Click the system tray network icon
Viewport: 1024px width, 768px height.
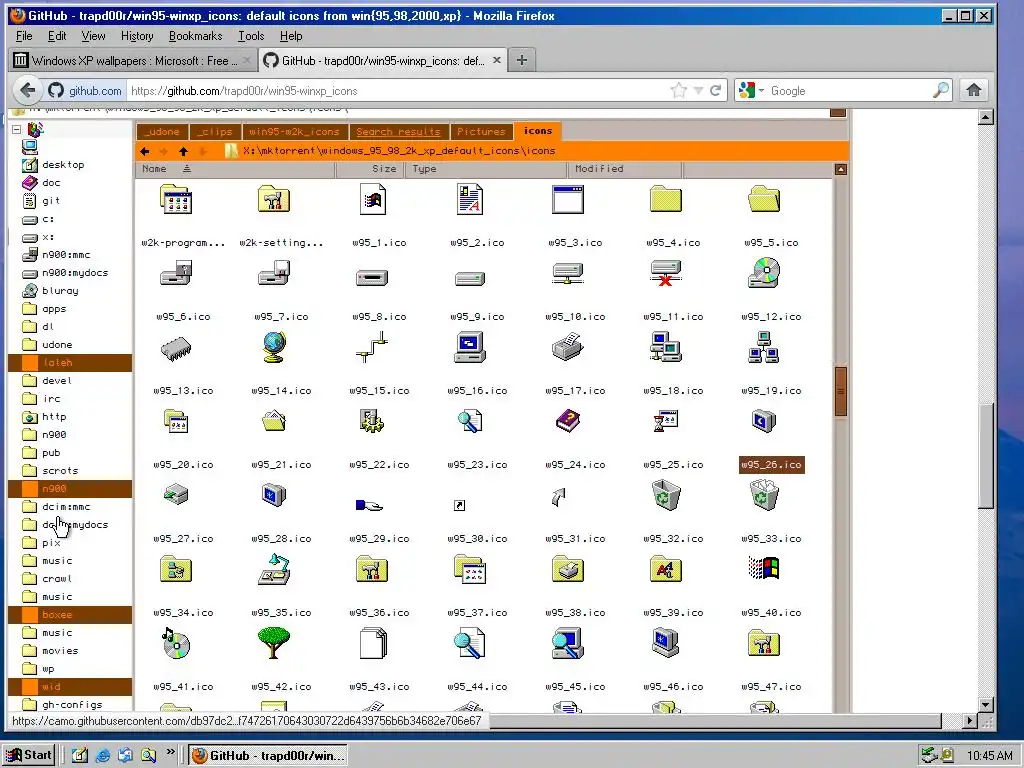pos(929,756)
